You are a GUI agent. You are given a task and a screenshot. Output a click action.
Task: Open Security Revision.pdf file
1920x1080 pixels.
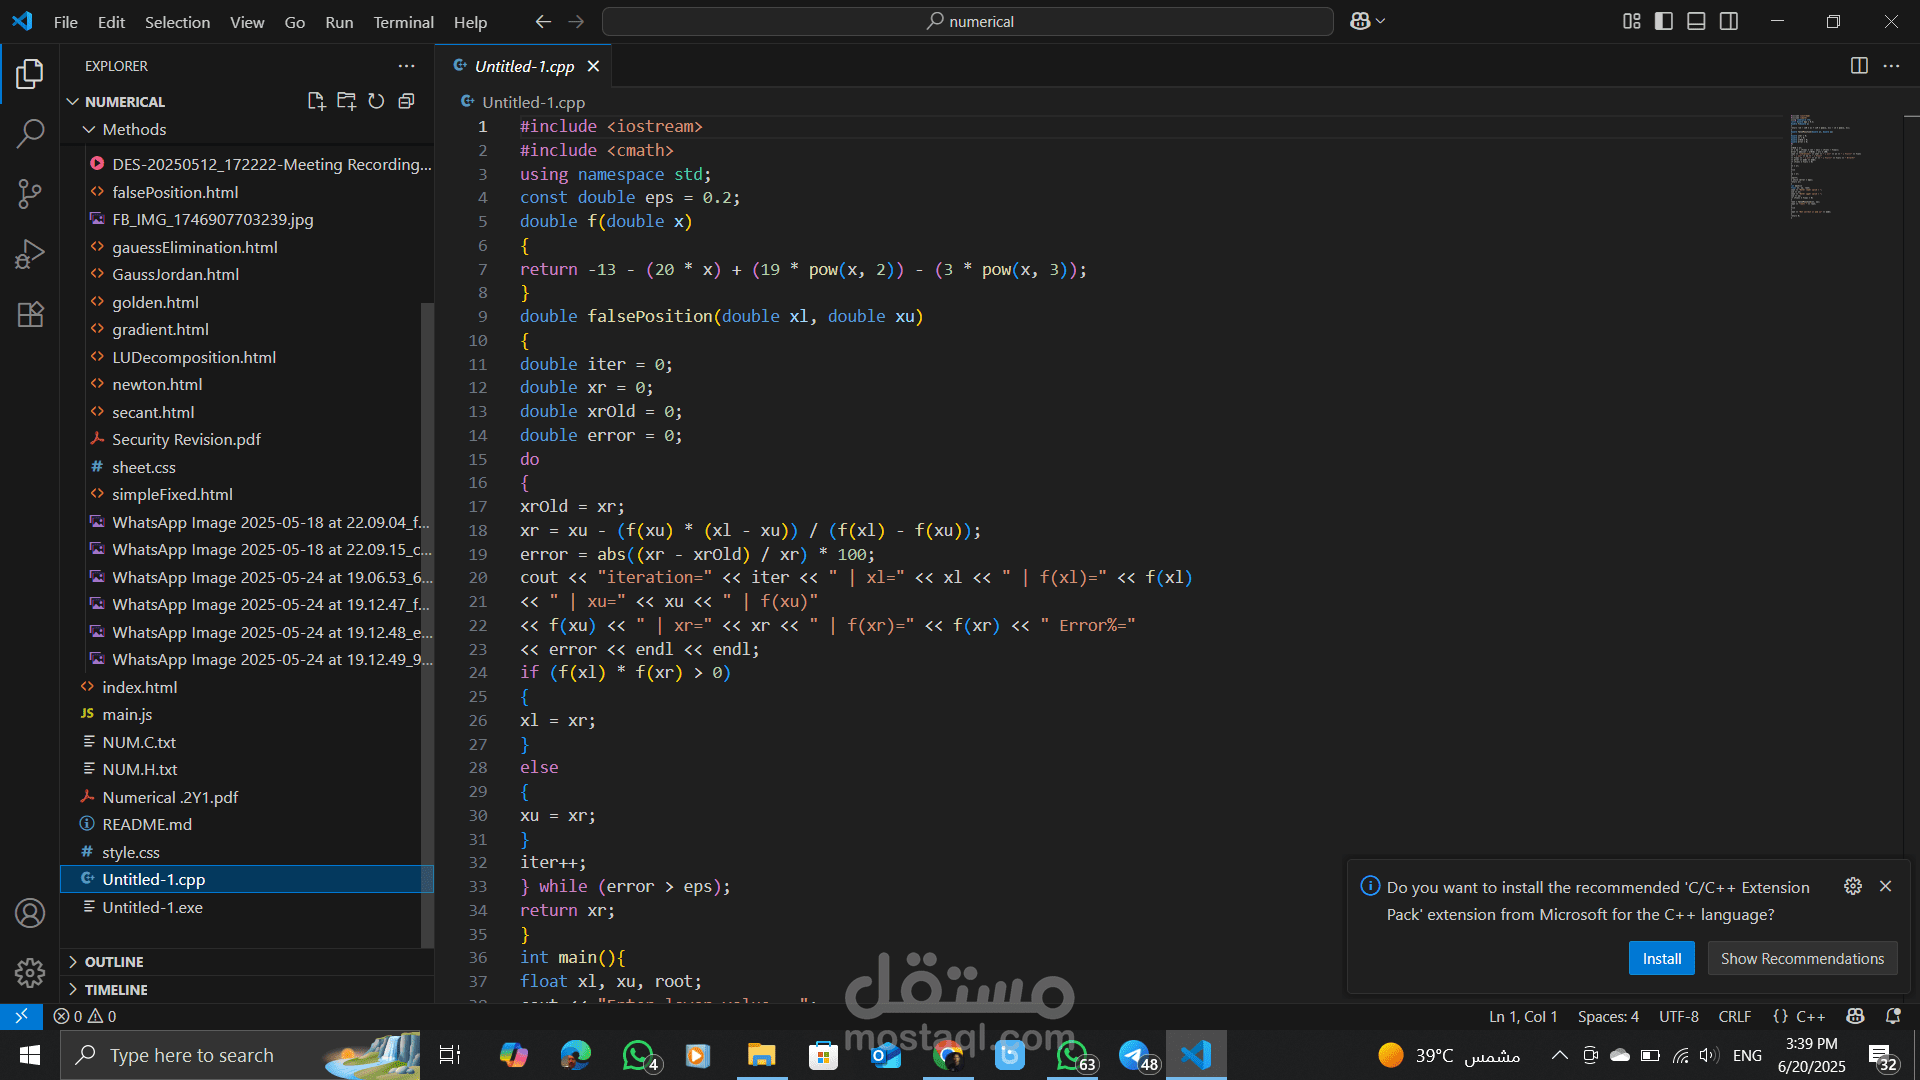(x=186, y=439)
